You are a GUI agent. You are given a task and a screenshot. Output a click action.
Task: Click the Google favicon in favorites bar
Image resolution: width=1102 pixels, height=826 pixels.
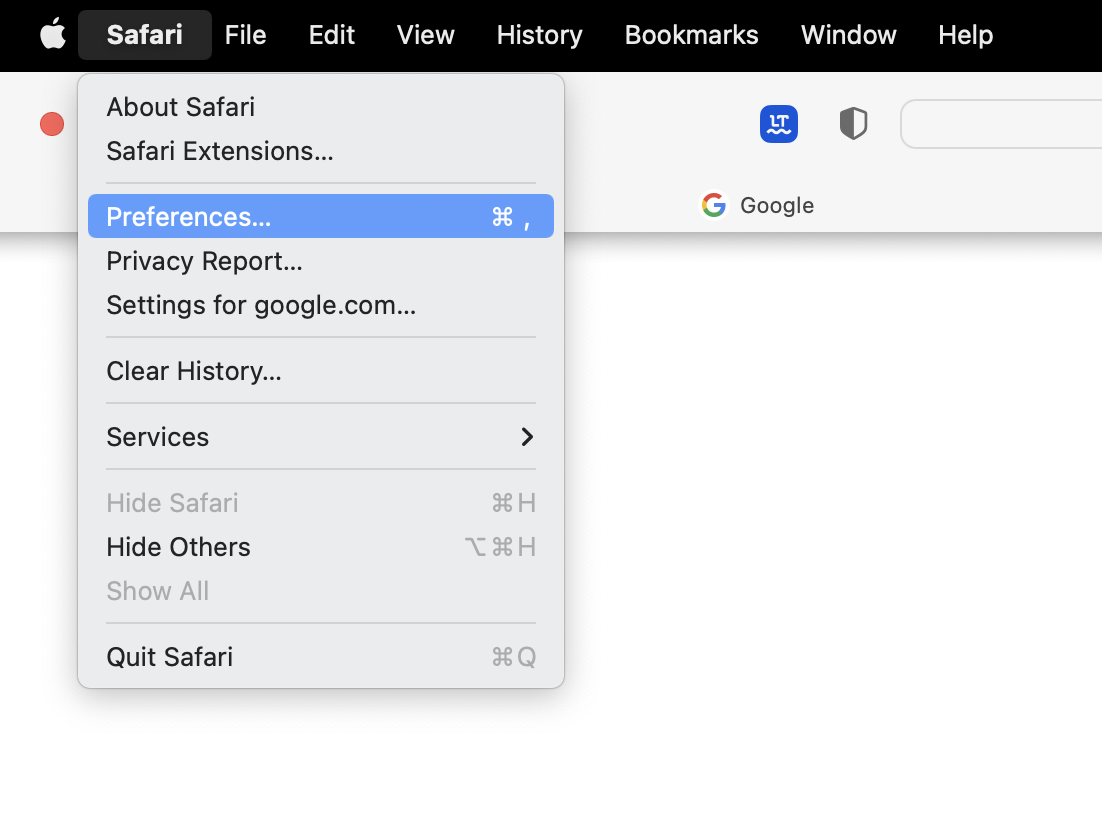(x=713, y=205)
